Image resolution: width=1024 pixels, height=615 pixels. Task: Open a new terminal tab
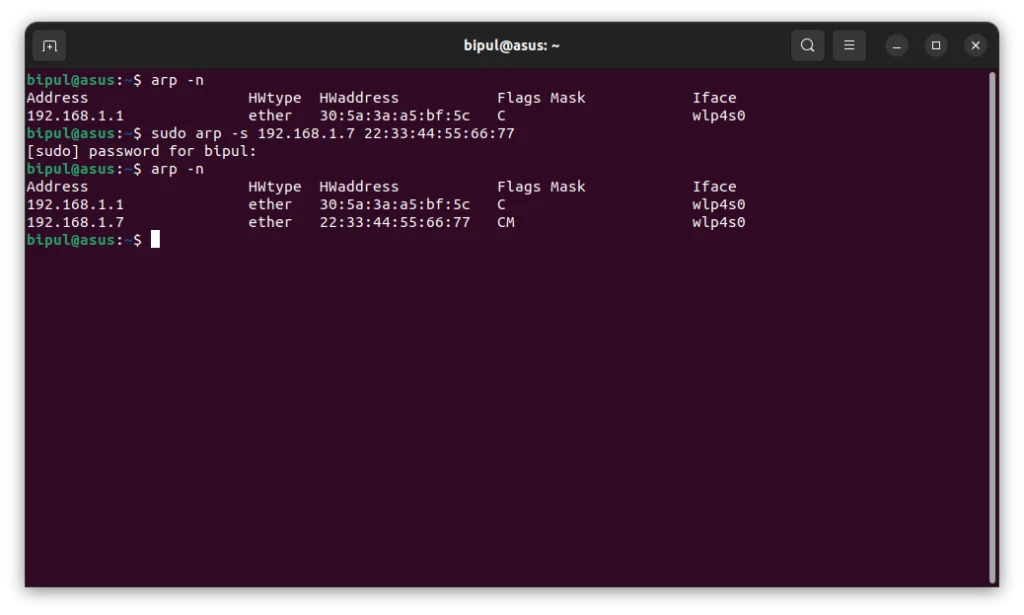(49, 46)
